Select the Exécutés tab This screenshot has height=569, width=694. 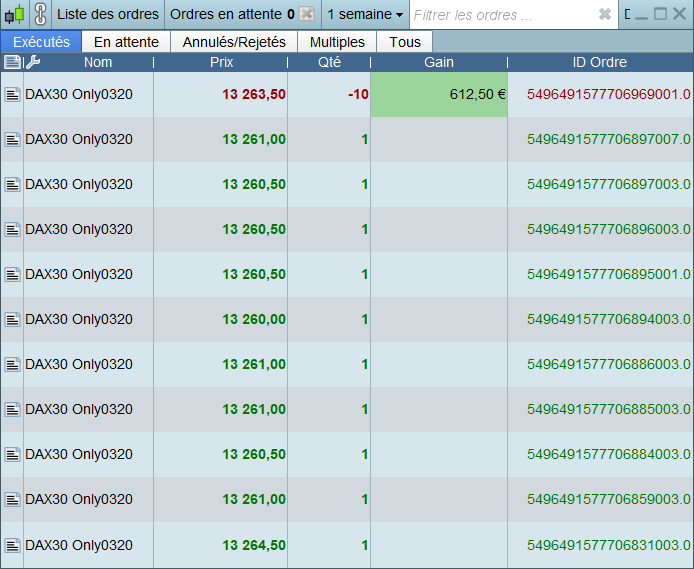coord(41,42)
